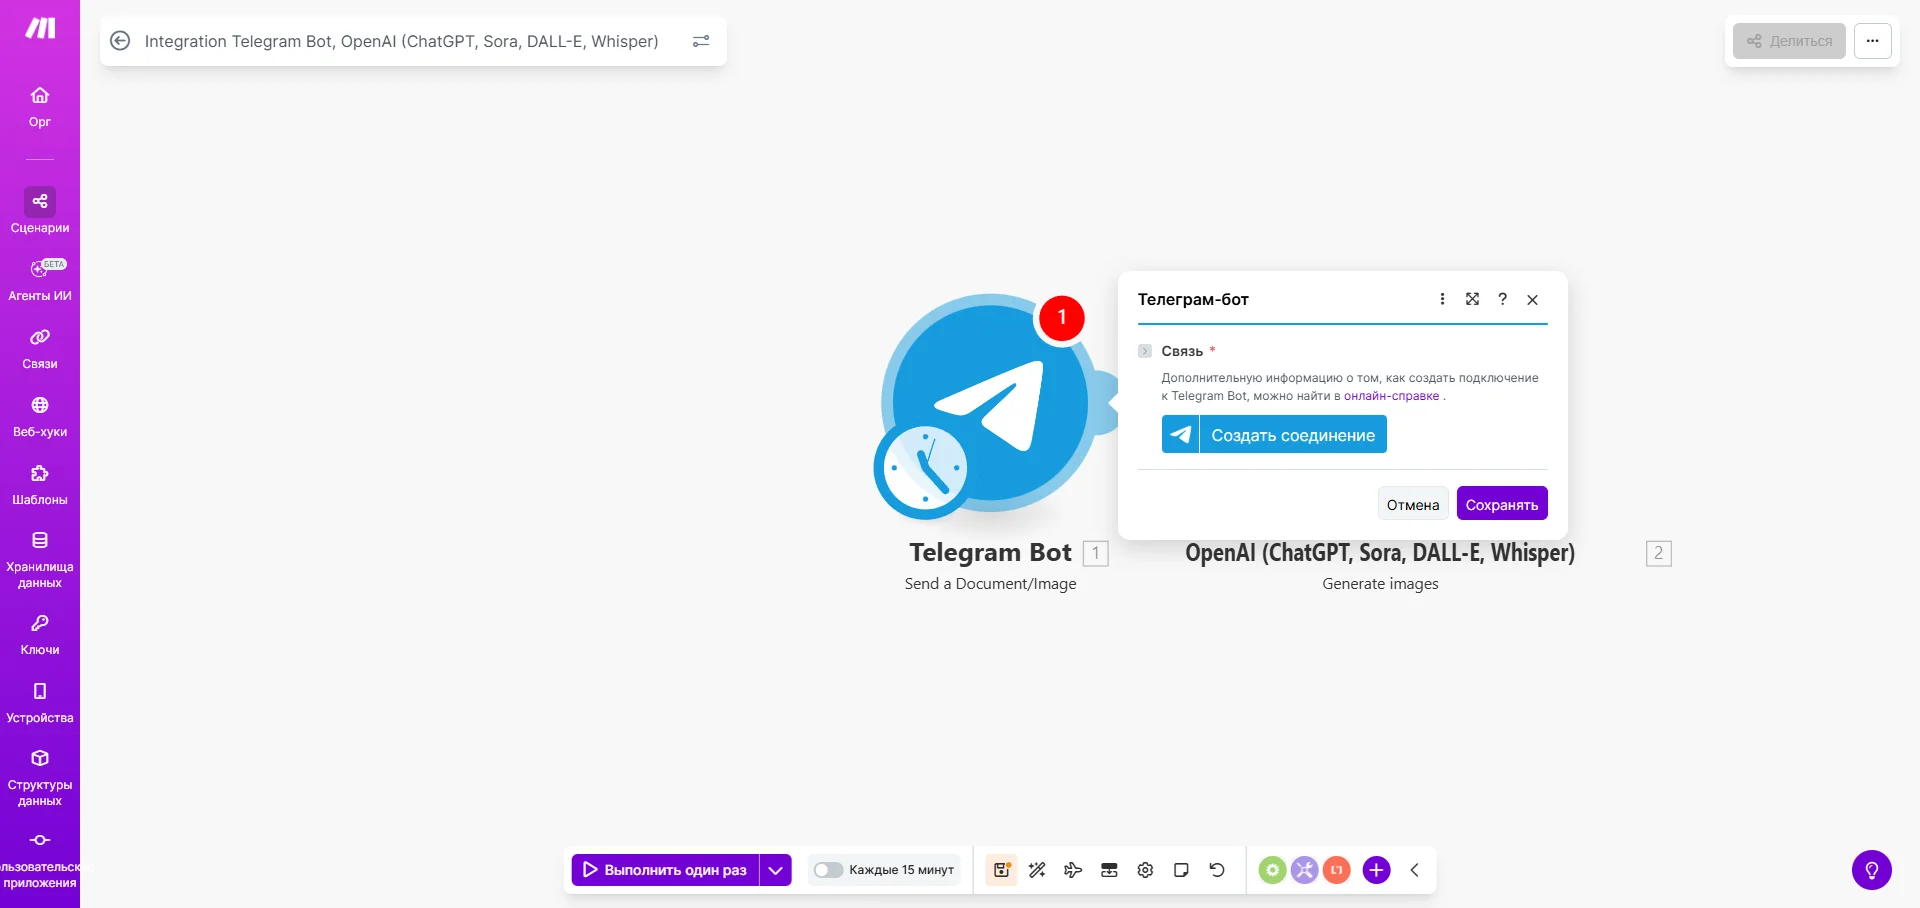The image size is (1920, 908).
Task: Click Отмена to cancel the dialog
Action: (1413, 504)
